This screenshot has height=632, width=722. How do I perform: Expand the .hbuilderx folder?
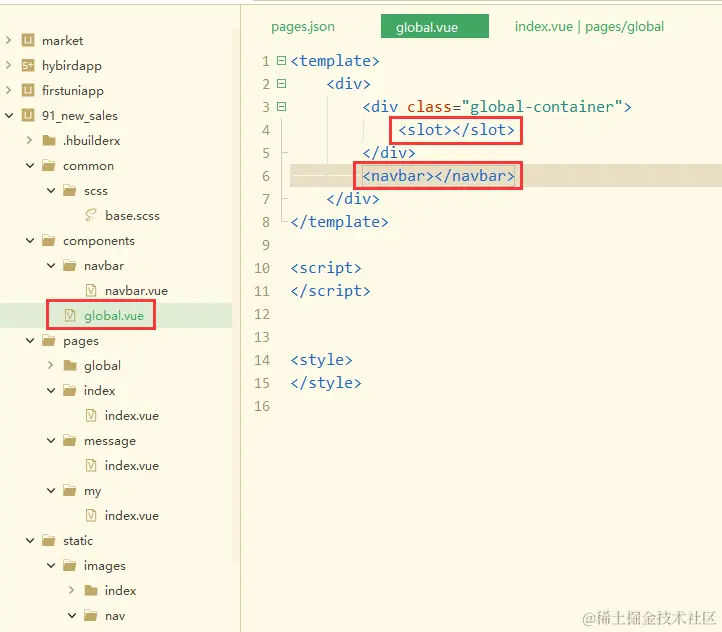[29, 140]
